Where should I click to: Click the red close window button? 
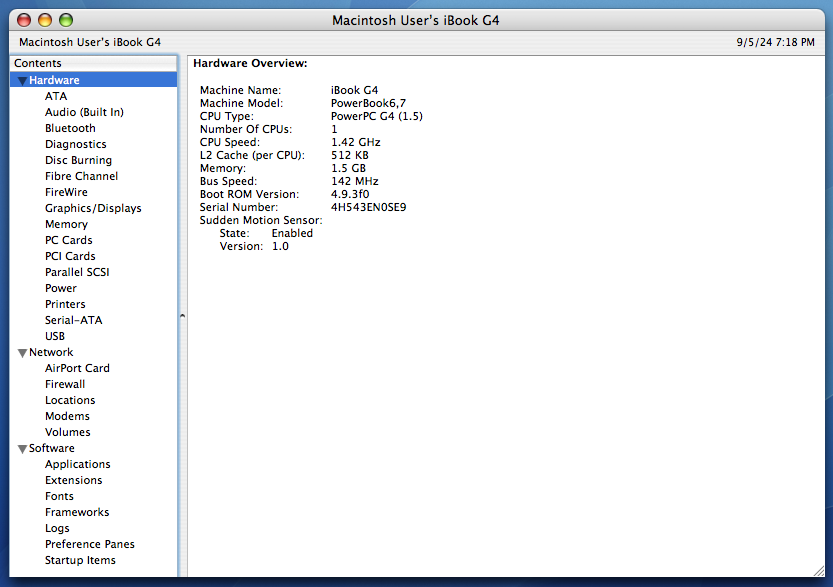[24, 20]
